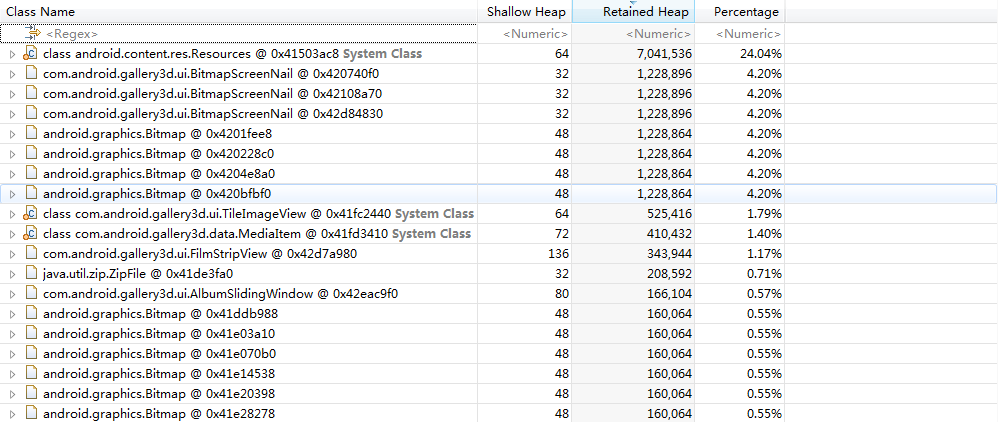Expand BitmapScreenNail @ 0x42108a70 row
This screenshot has width=998, height=422.
pyautogui.click(x=11, y=94)
